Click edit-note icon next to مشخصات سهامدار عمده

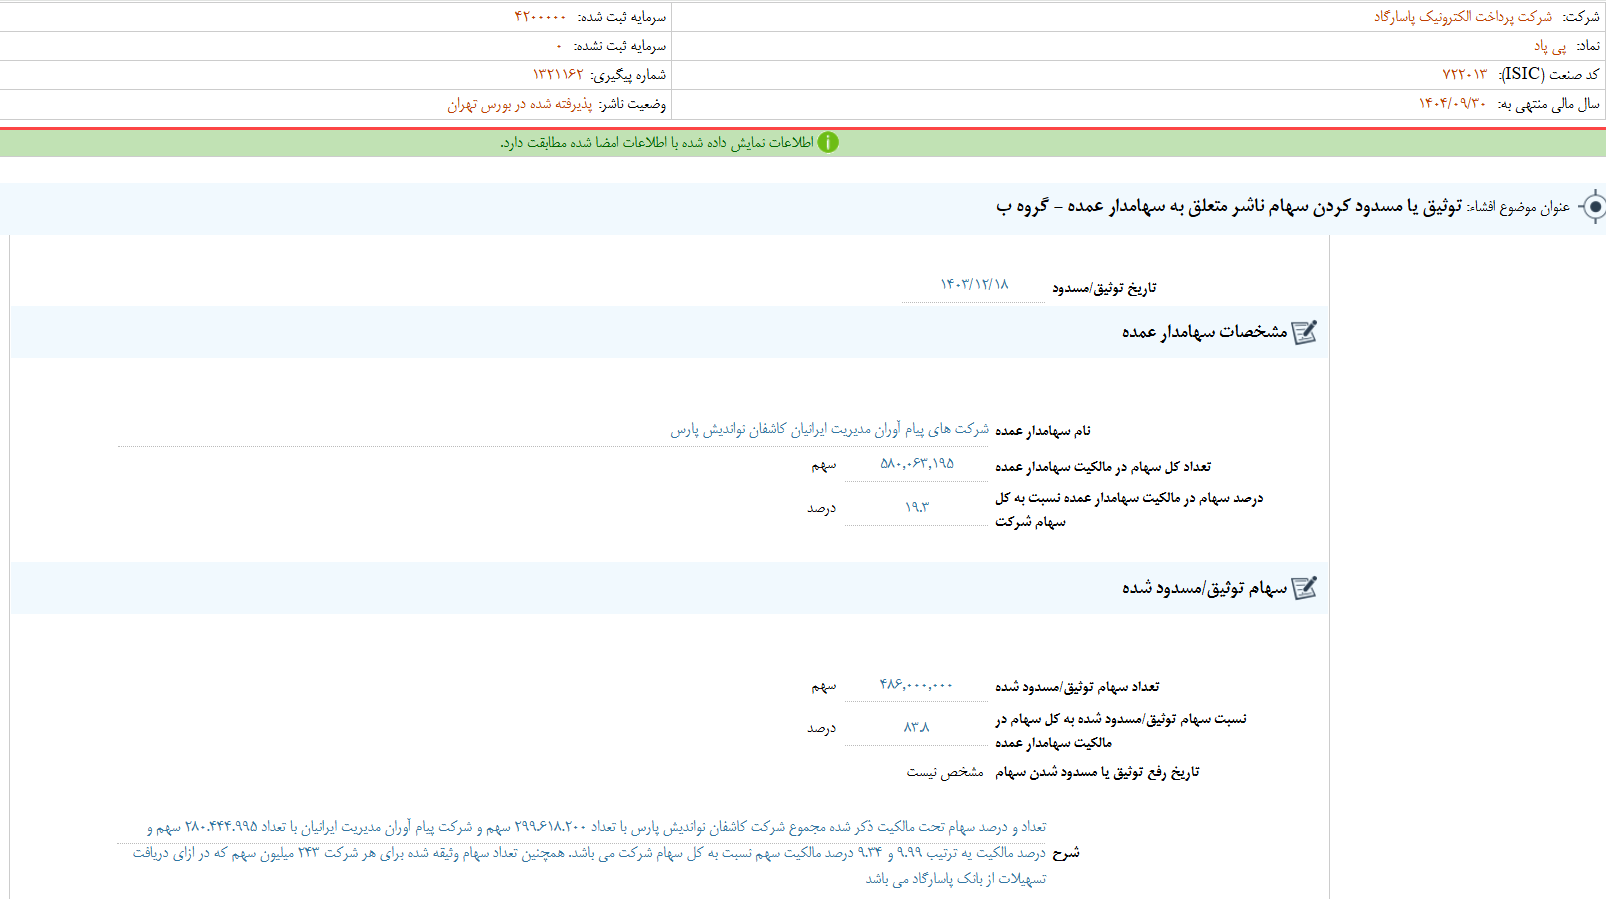click(1304, 332)
